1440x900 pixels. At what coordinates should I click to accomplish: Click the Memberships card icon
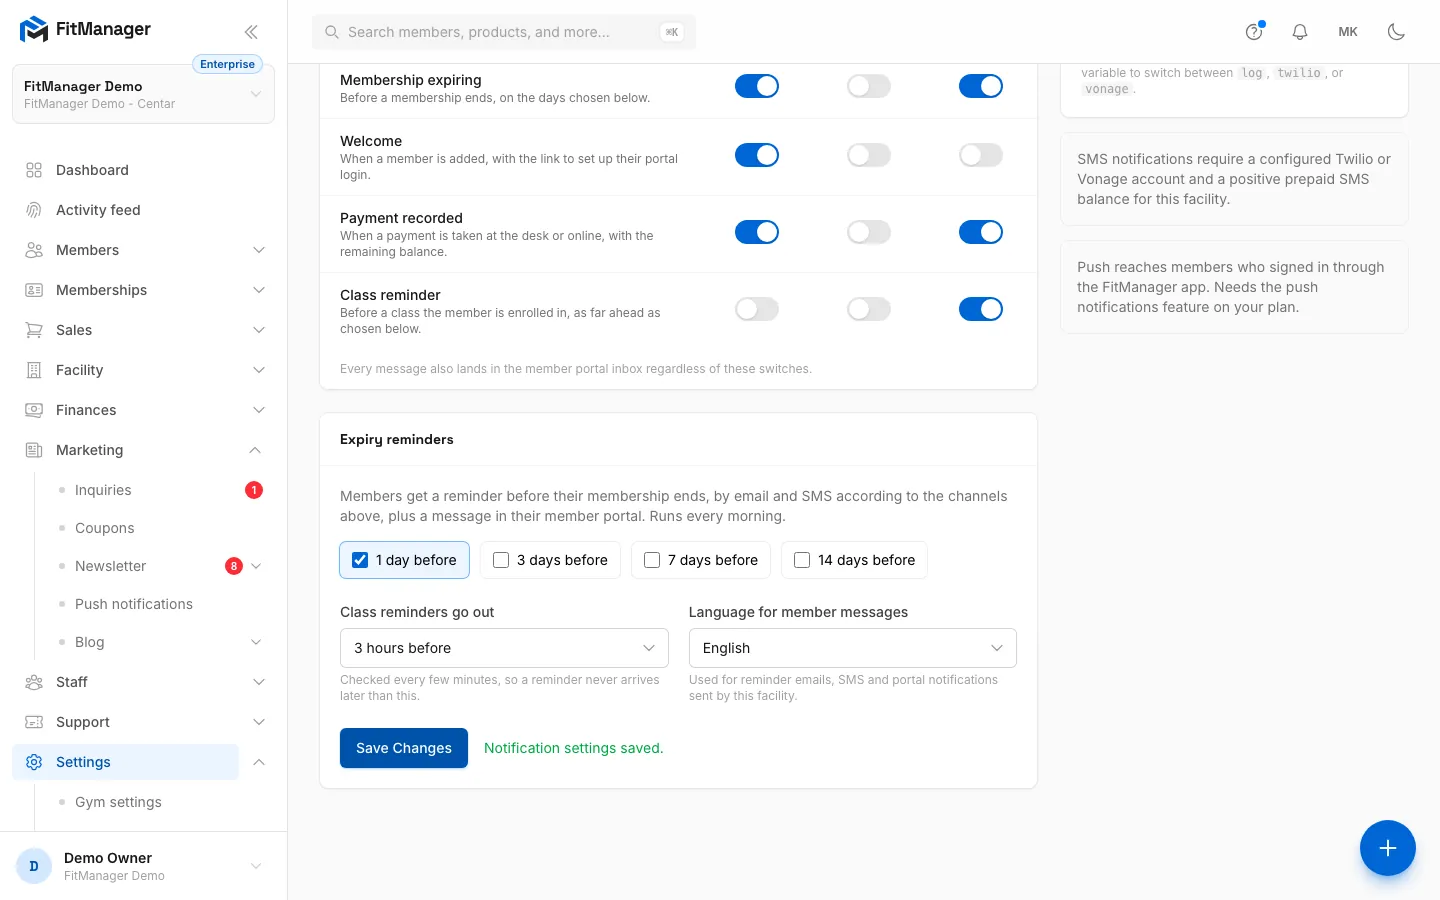point(34,290)
